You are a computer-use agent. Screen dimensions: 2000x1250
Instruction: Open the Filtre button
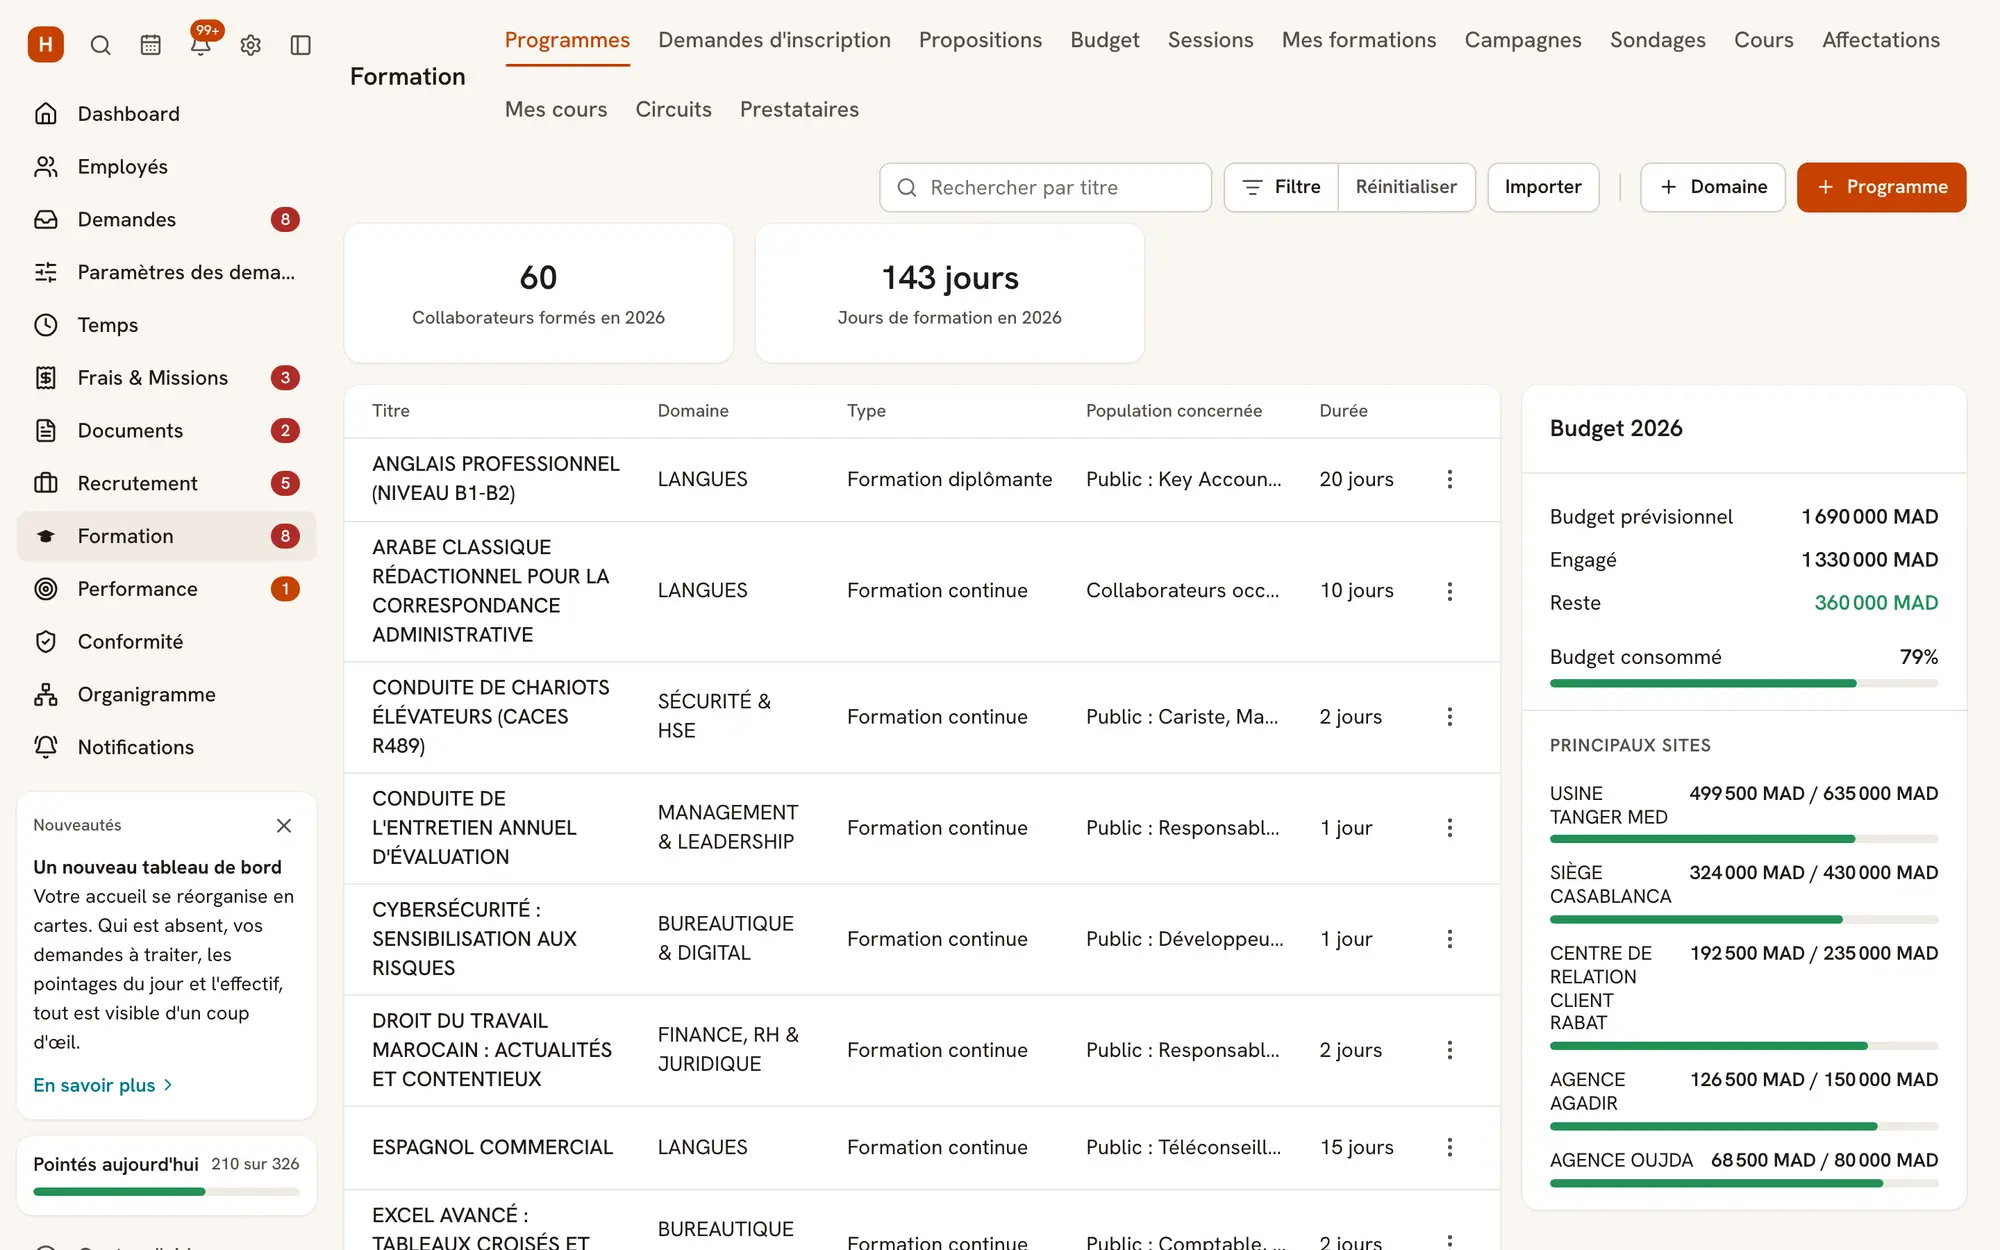[1281, 188]
